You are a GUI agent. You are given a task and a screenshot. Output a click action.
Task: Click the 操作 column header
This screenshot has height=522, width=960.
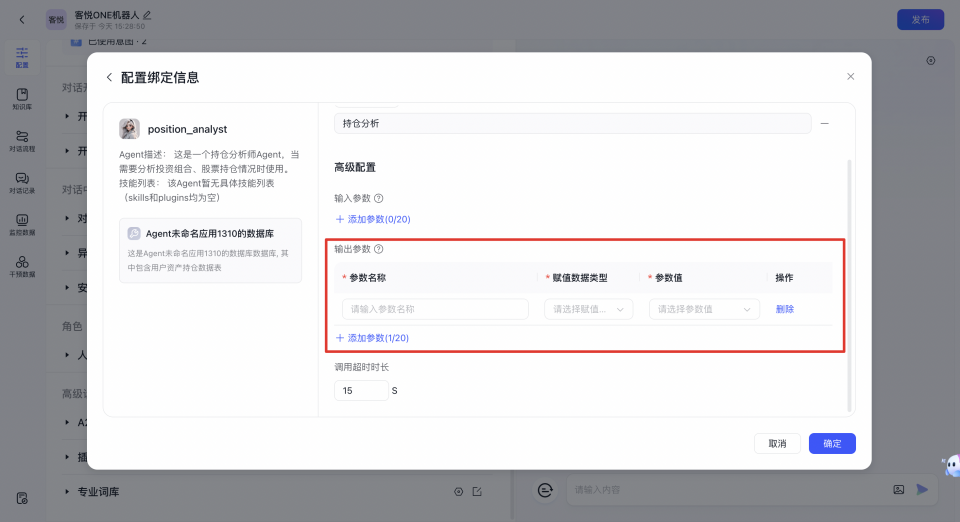point(784,278)
